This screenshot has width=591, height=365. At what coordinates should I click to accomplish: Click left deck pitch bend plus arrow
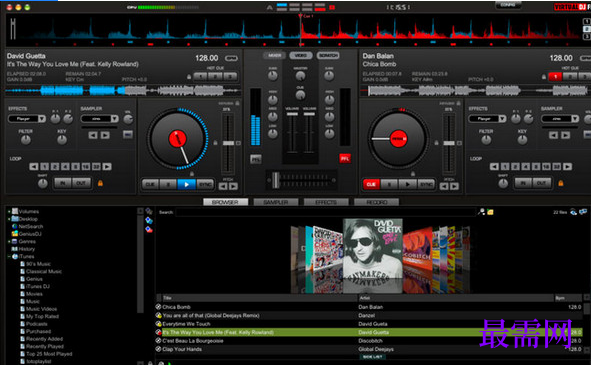(x=233, y=186)
